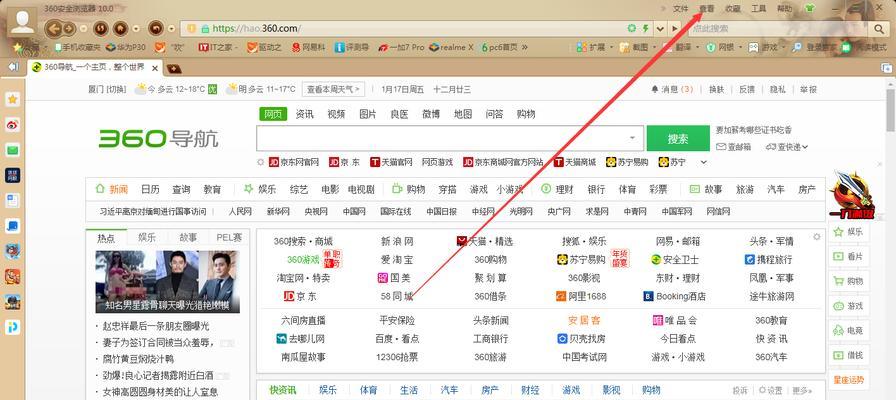
Task: Click the restore closed page undo icon
Action: 156,28
